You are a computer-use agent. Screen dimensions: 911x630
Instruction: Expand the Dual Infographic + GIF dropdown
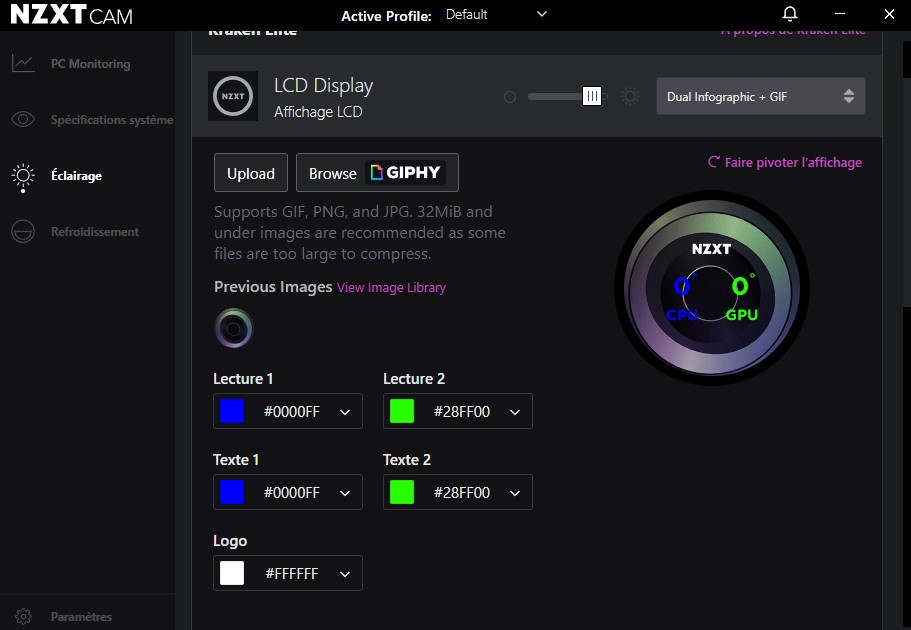click(760, 97)
